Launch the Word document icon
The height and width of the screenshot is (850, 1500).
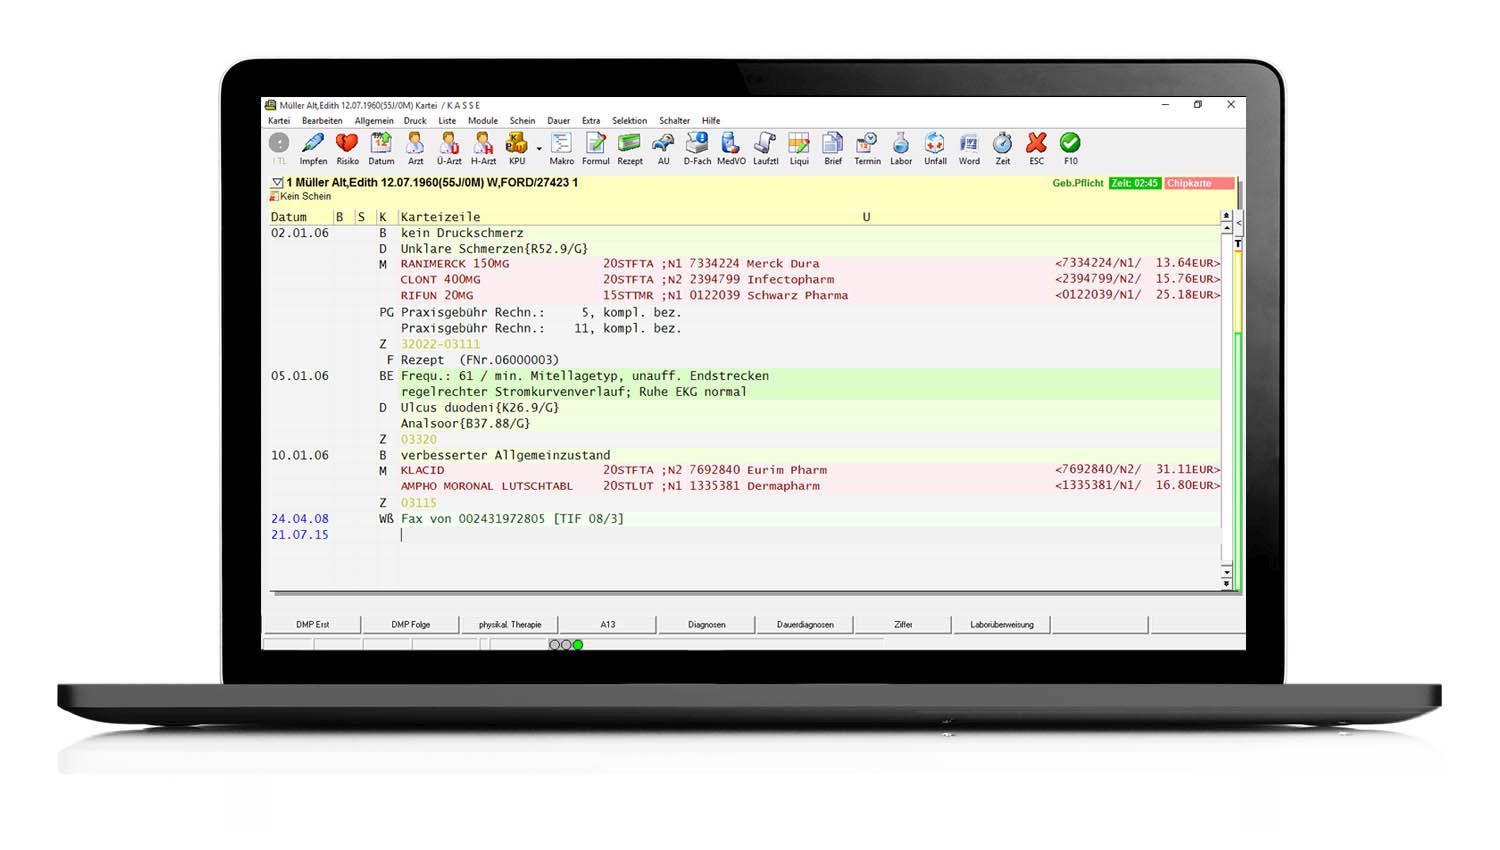click(969, 144)
